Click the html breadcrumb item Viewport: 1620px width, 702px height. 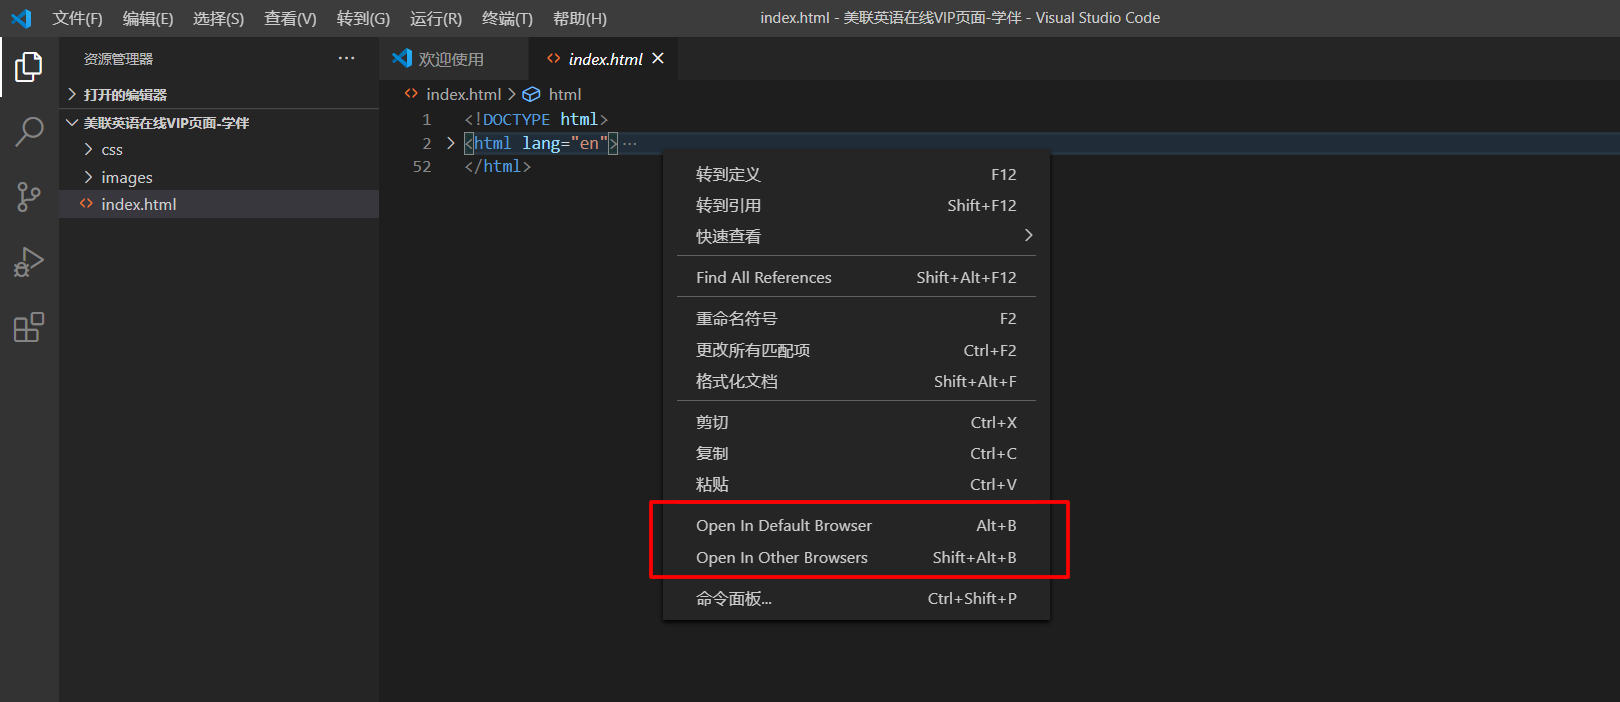pos(565,94)
